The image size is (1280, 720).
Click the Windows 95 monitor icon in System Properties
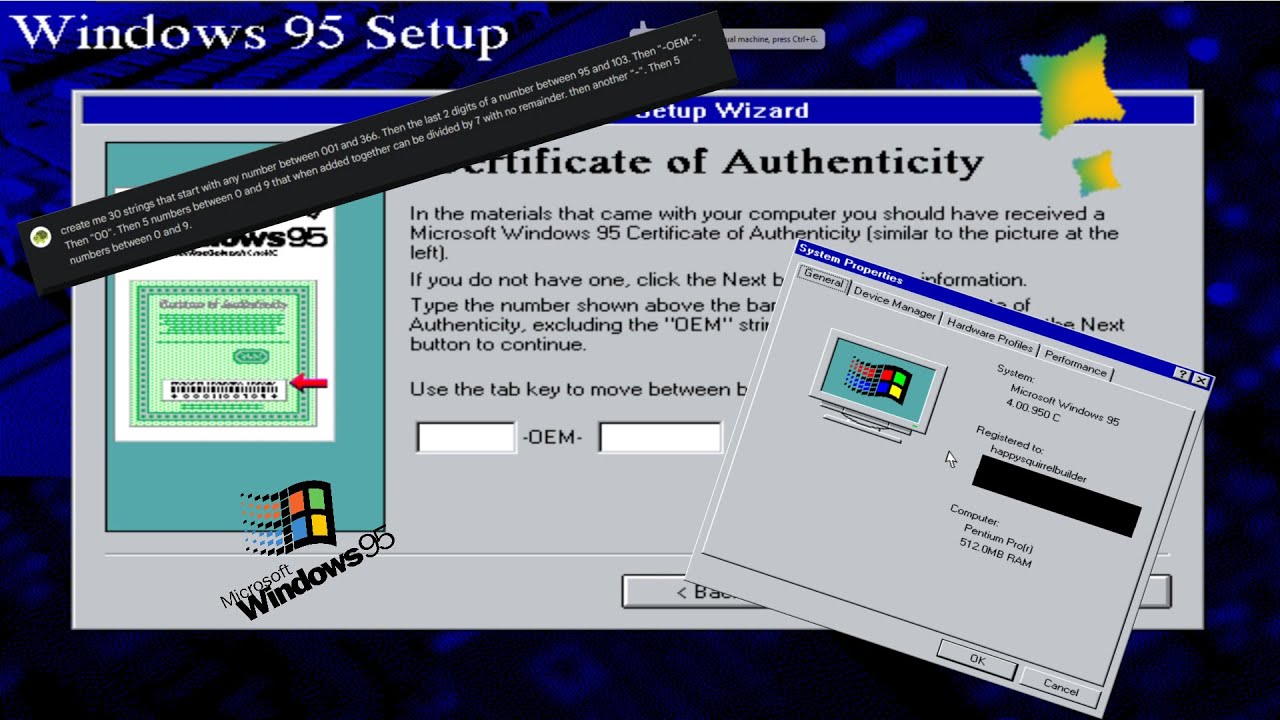(x=875, y=385)
